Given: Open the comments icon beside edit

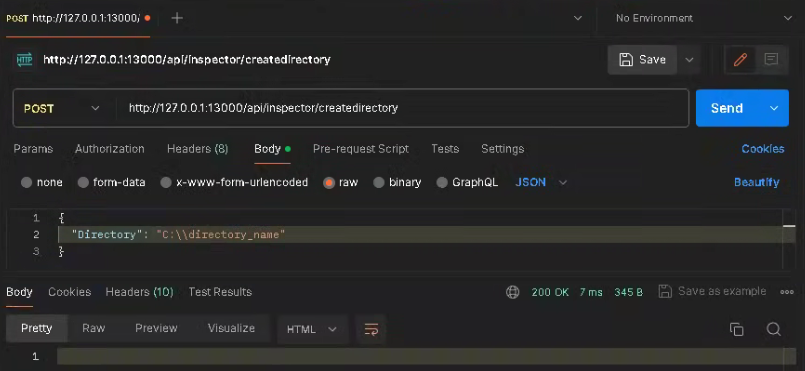Looking at the screenshot, I should 771,60.
